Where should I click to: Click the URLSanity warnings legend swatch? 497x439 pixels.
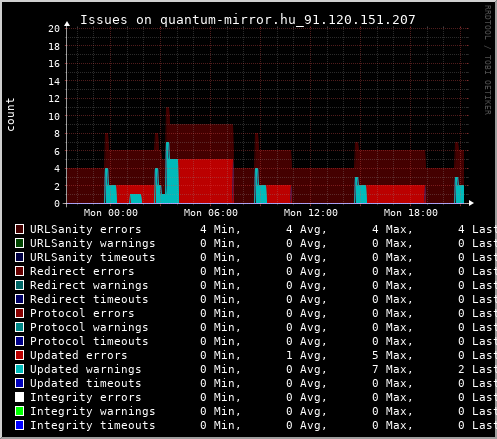[x=20, y=243]
